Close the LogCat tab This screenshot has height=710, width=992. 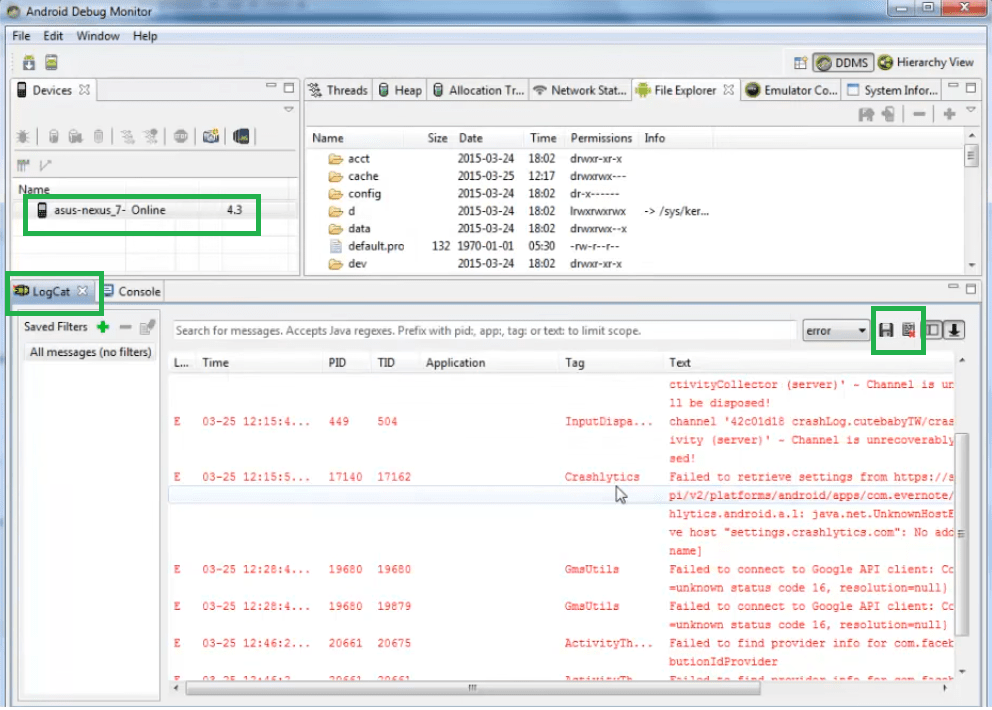click(x=82, y=291)
